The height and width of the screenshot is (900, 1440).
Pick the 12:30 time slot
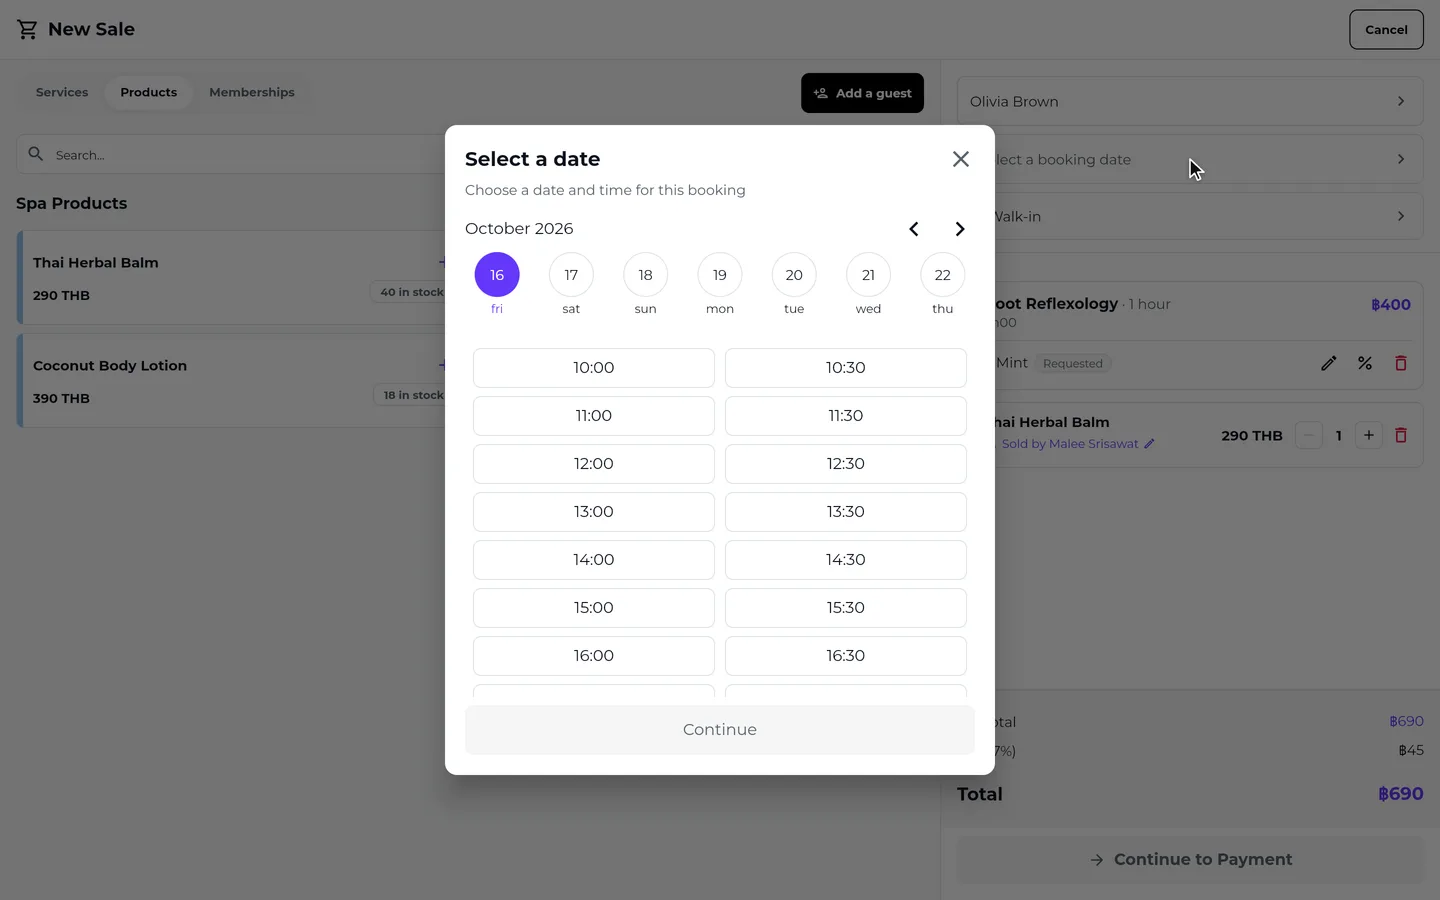[846, 464]
